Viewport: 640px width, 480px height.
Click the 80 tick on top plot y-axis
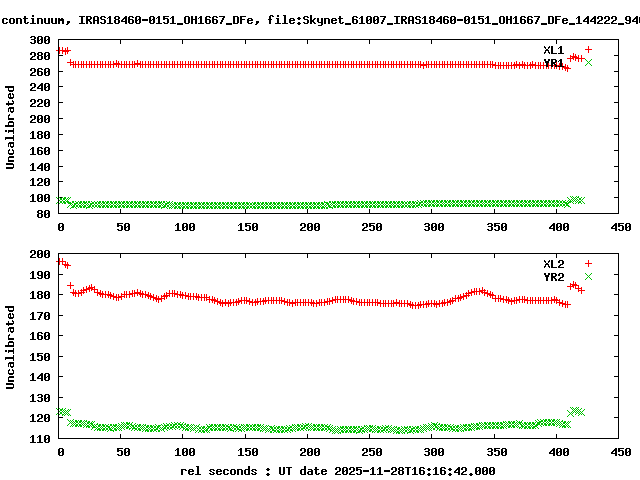pos(43,213)
